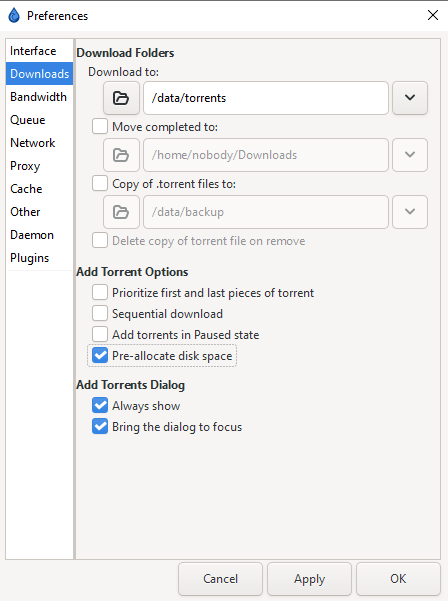Click the folder icon beside /data/backup
This screenshot has height=601, width=448.
coord(121,212)
